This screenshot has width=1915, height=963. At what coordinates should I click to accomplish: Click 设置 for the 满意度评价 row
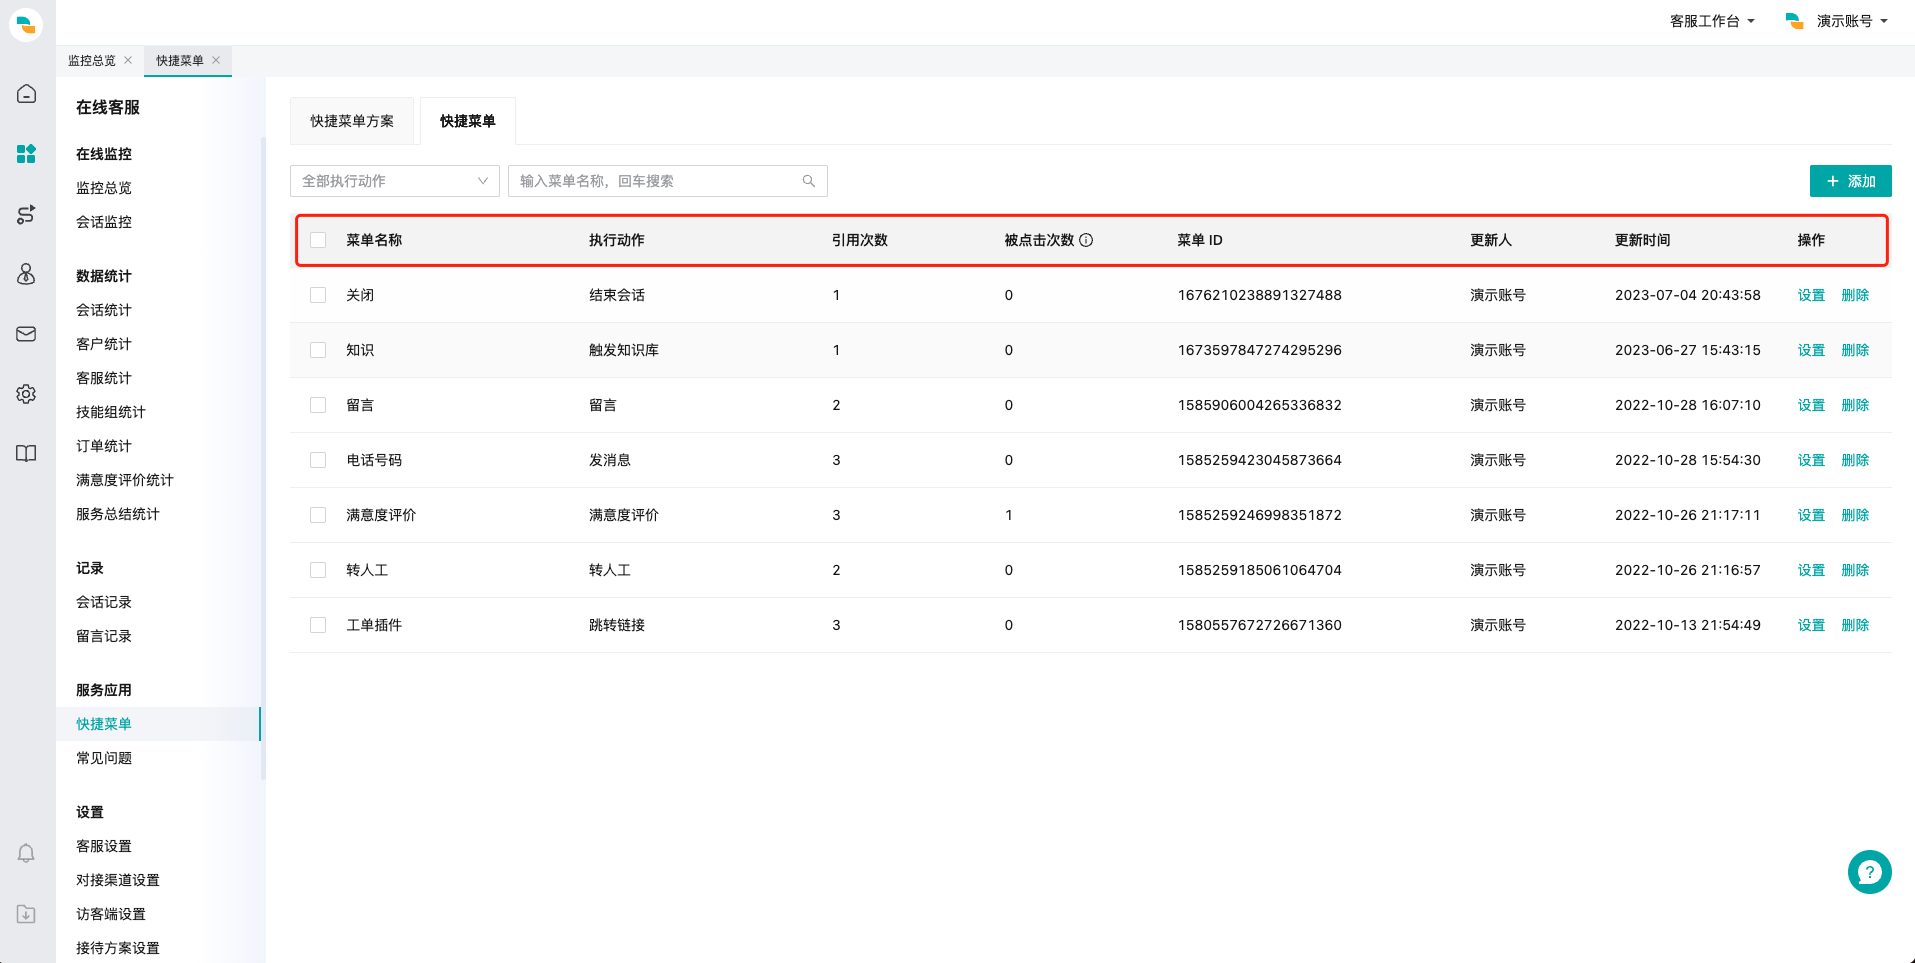1811,515
